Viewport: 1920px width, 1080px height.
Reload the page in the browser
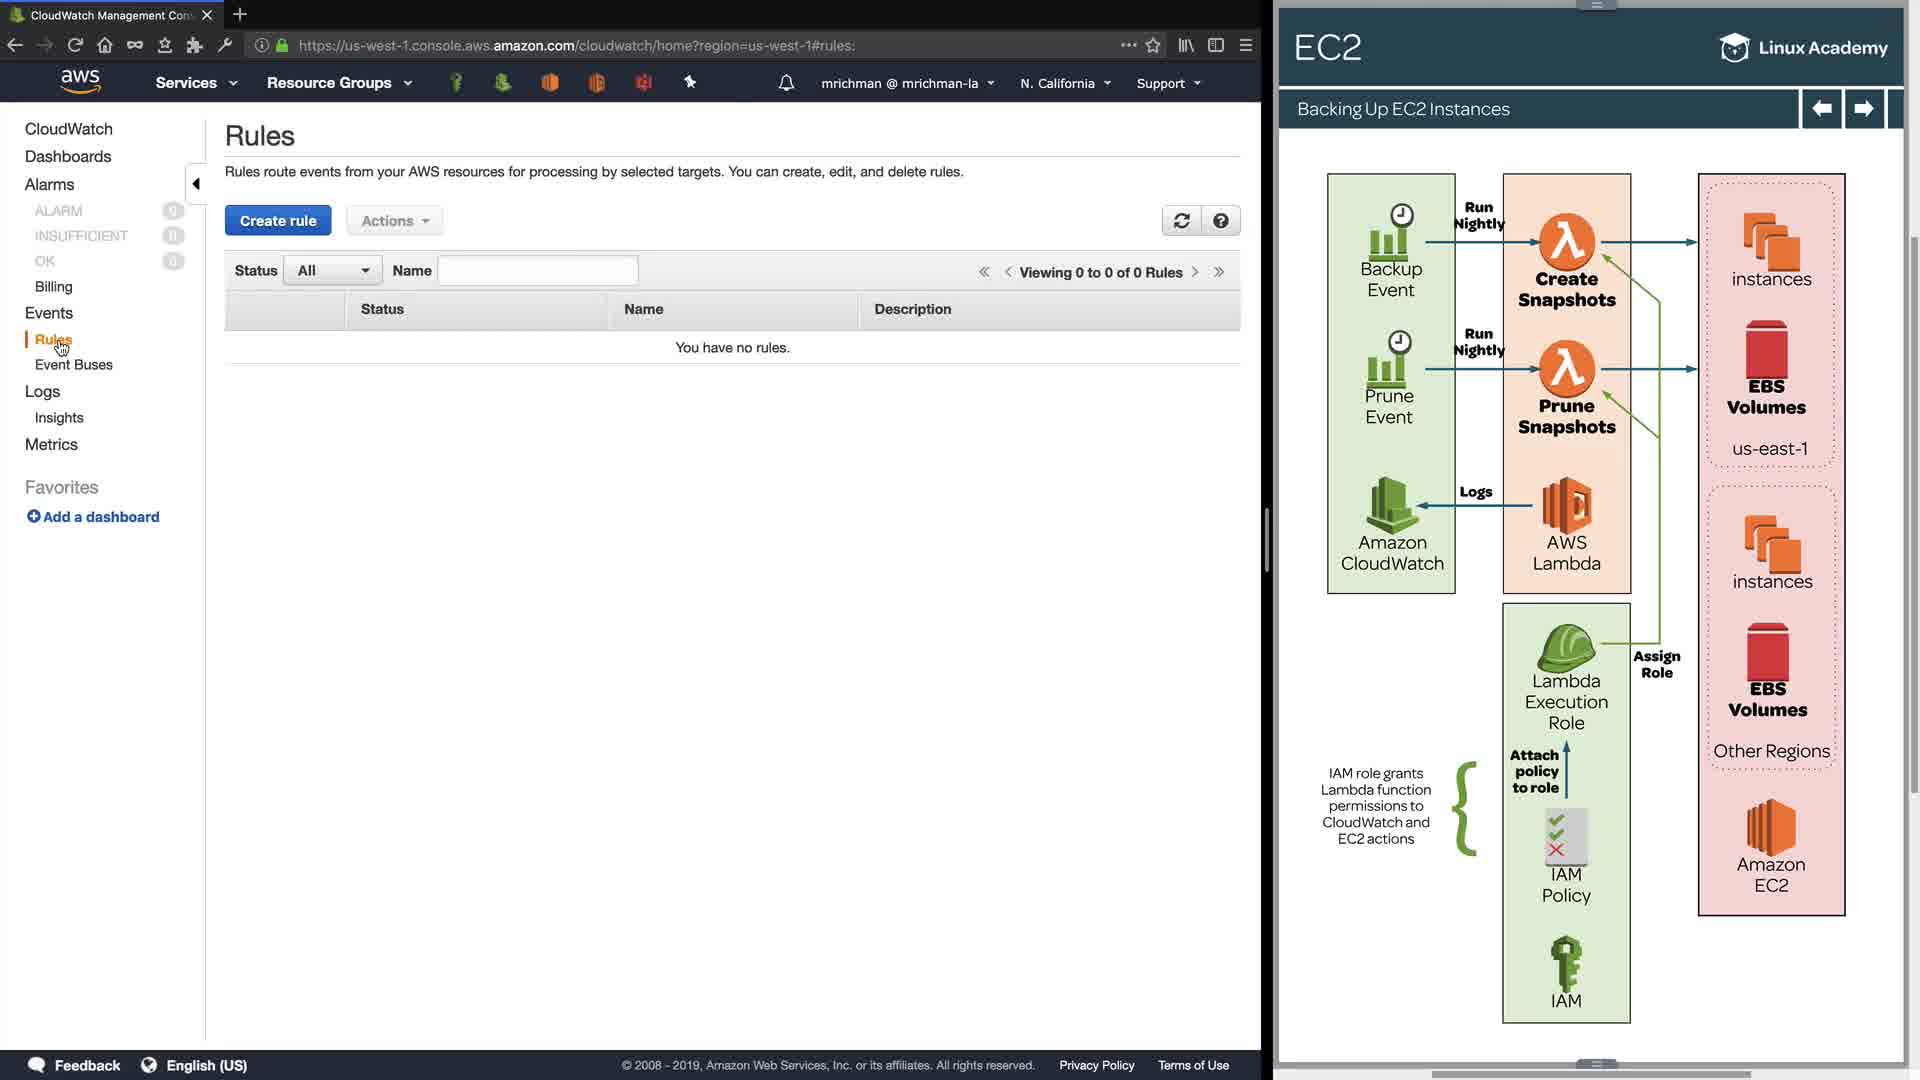click(75, 45)
